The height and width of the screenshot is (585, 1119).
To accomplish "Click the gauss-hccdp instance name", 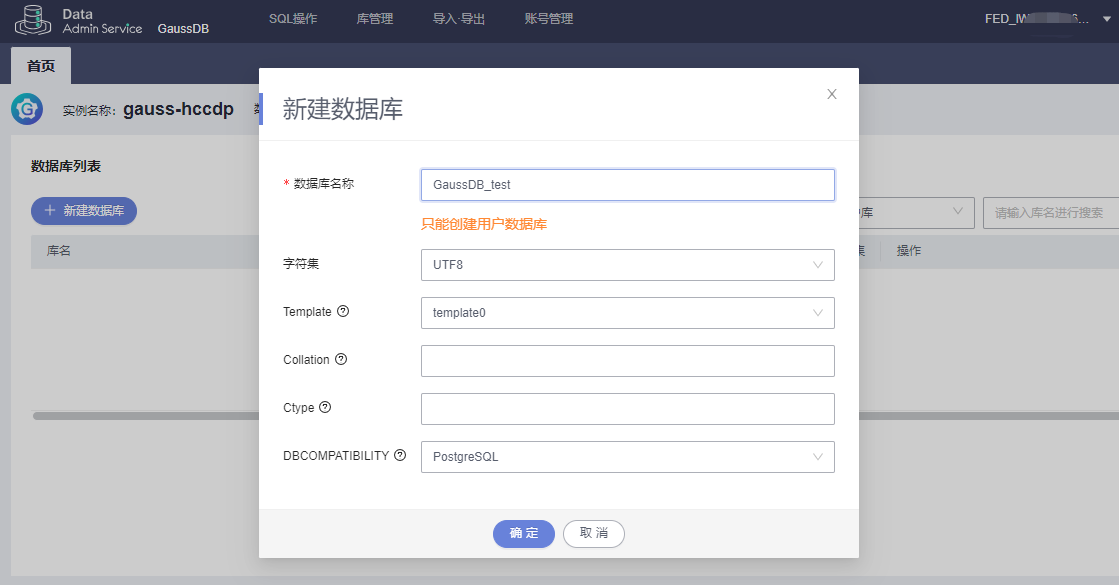I will click(178, 109).
